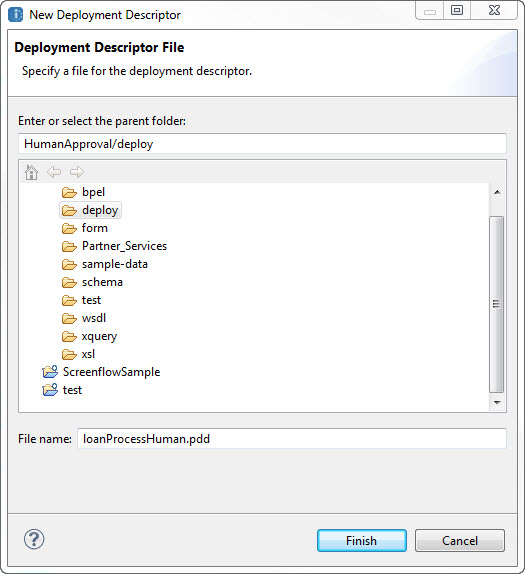Select the ScreenflowSample project icon
The width and height of the screenshot is (525, 574).
point(50,372)
